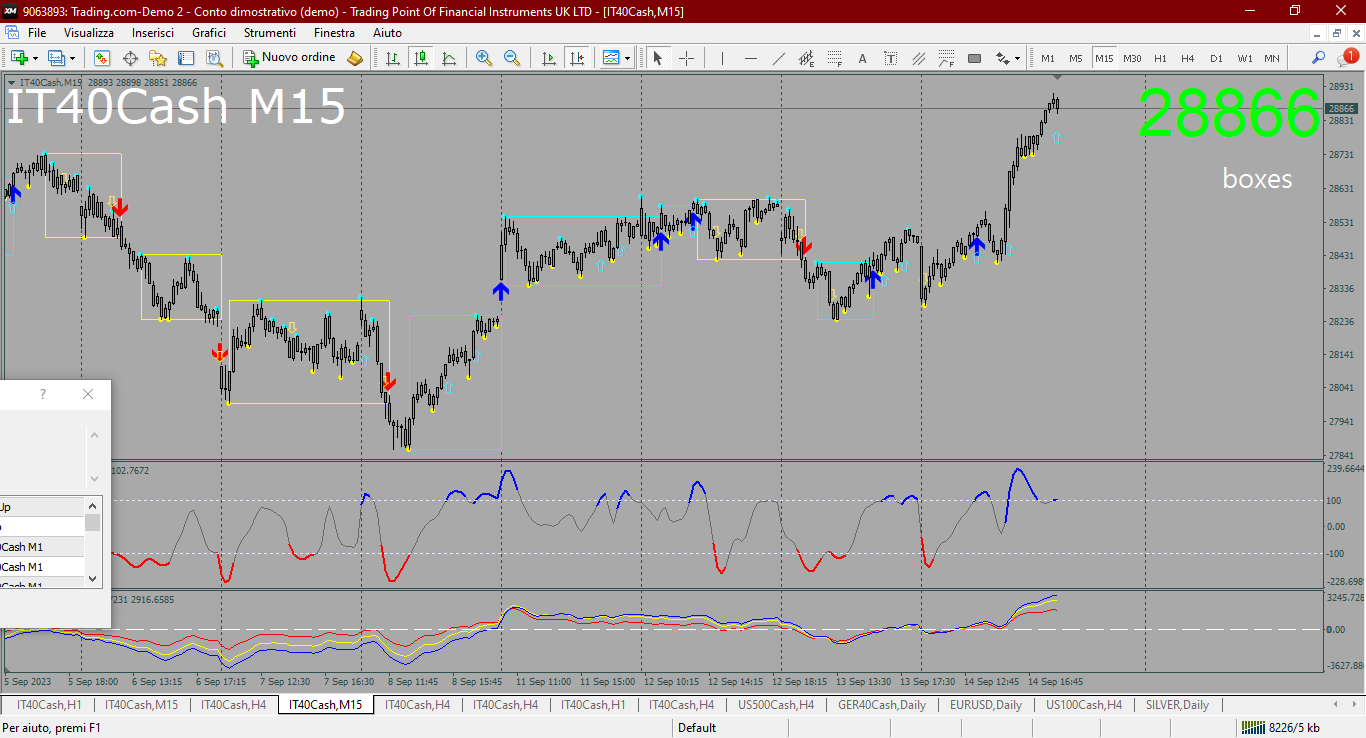Select the Rectangle shape tool

[975, 58]
